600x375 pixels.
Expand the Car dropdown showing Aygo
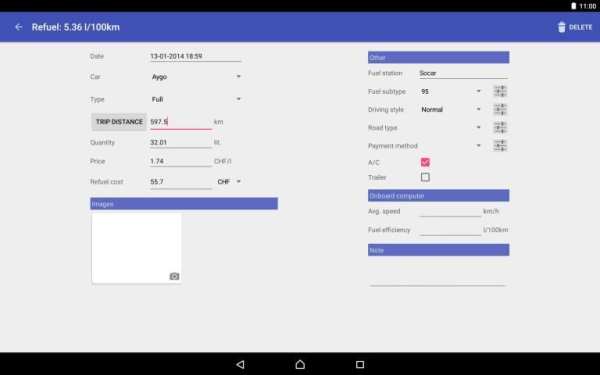pos(196,77)
